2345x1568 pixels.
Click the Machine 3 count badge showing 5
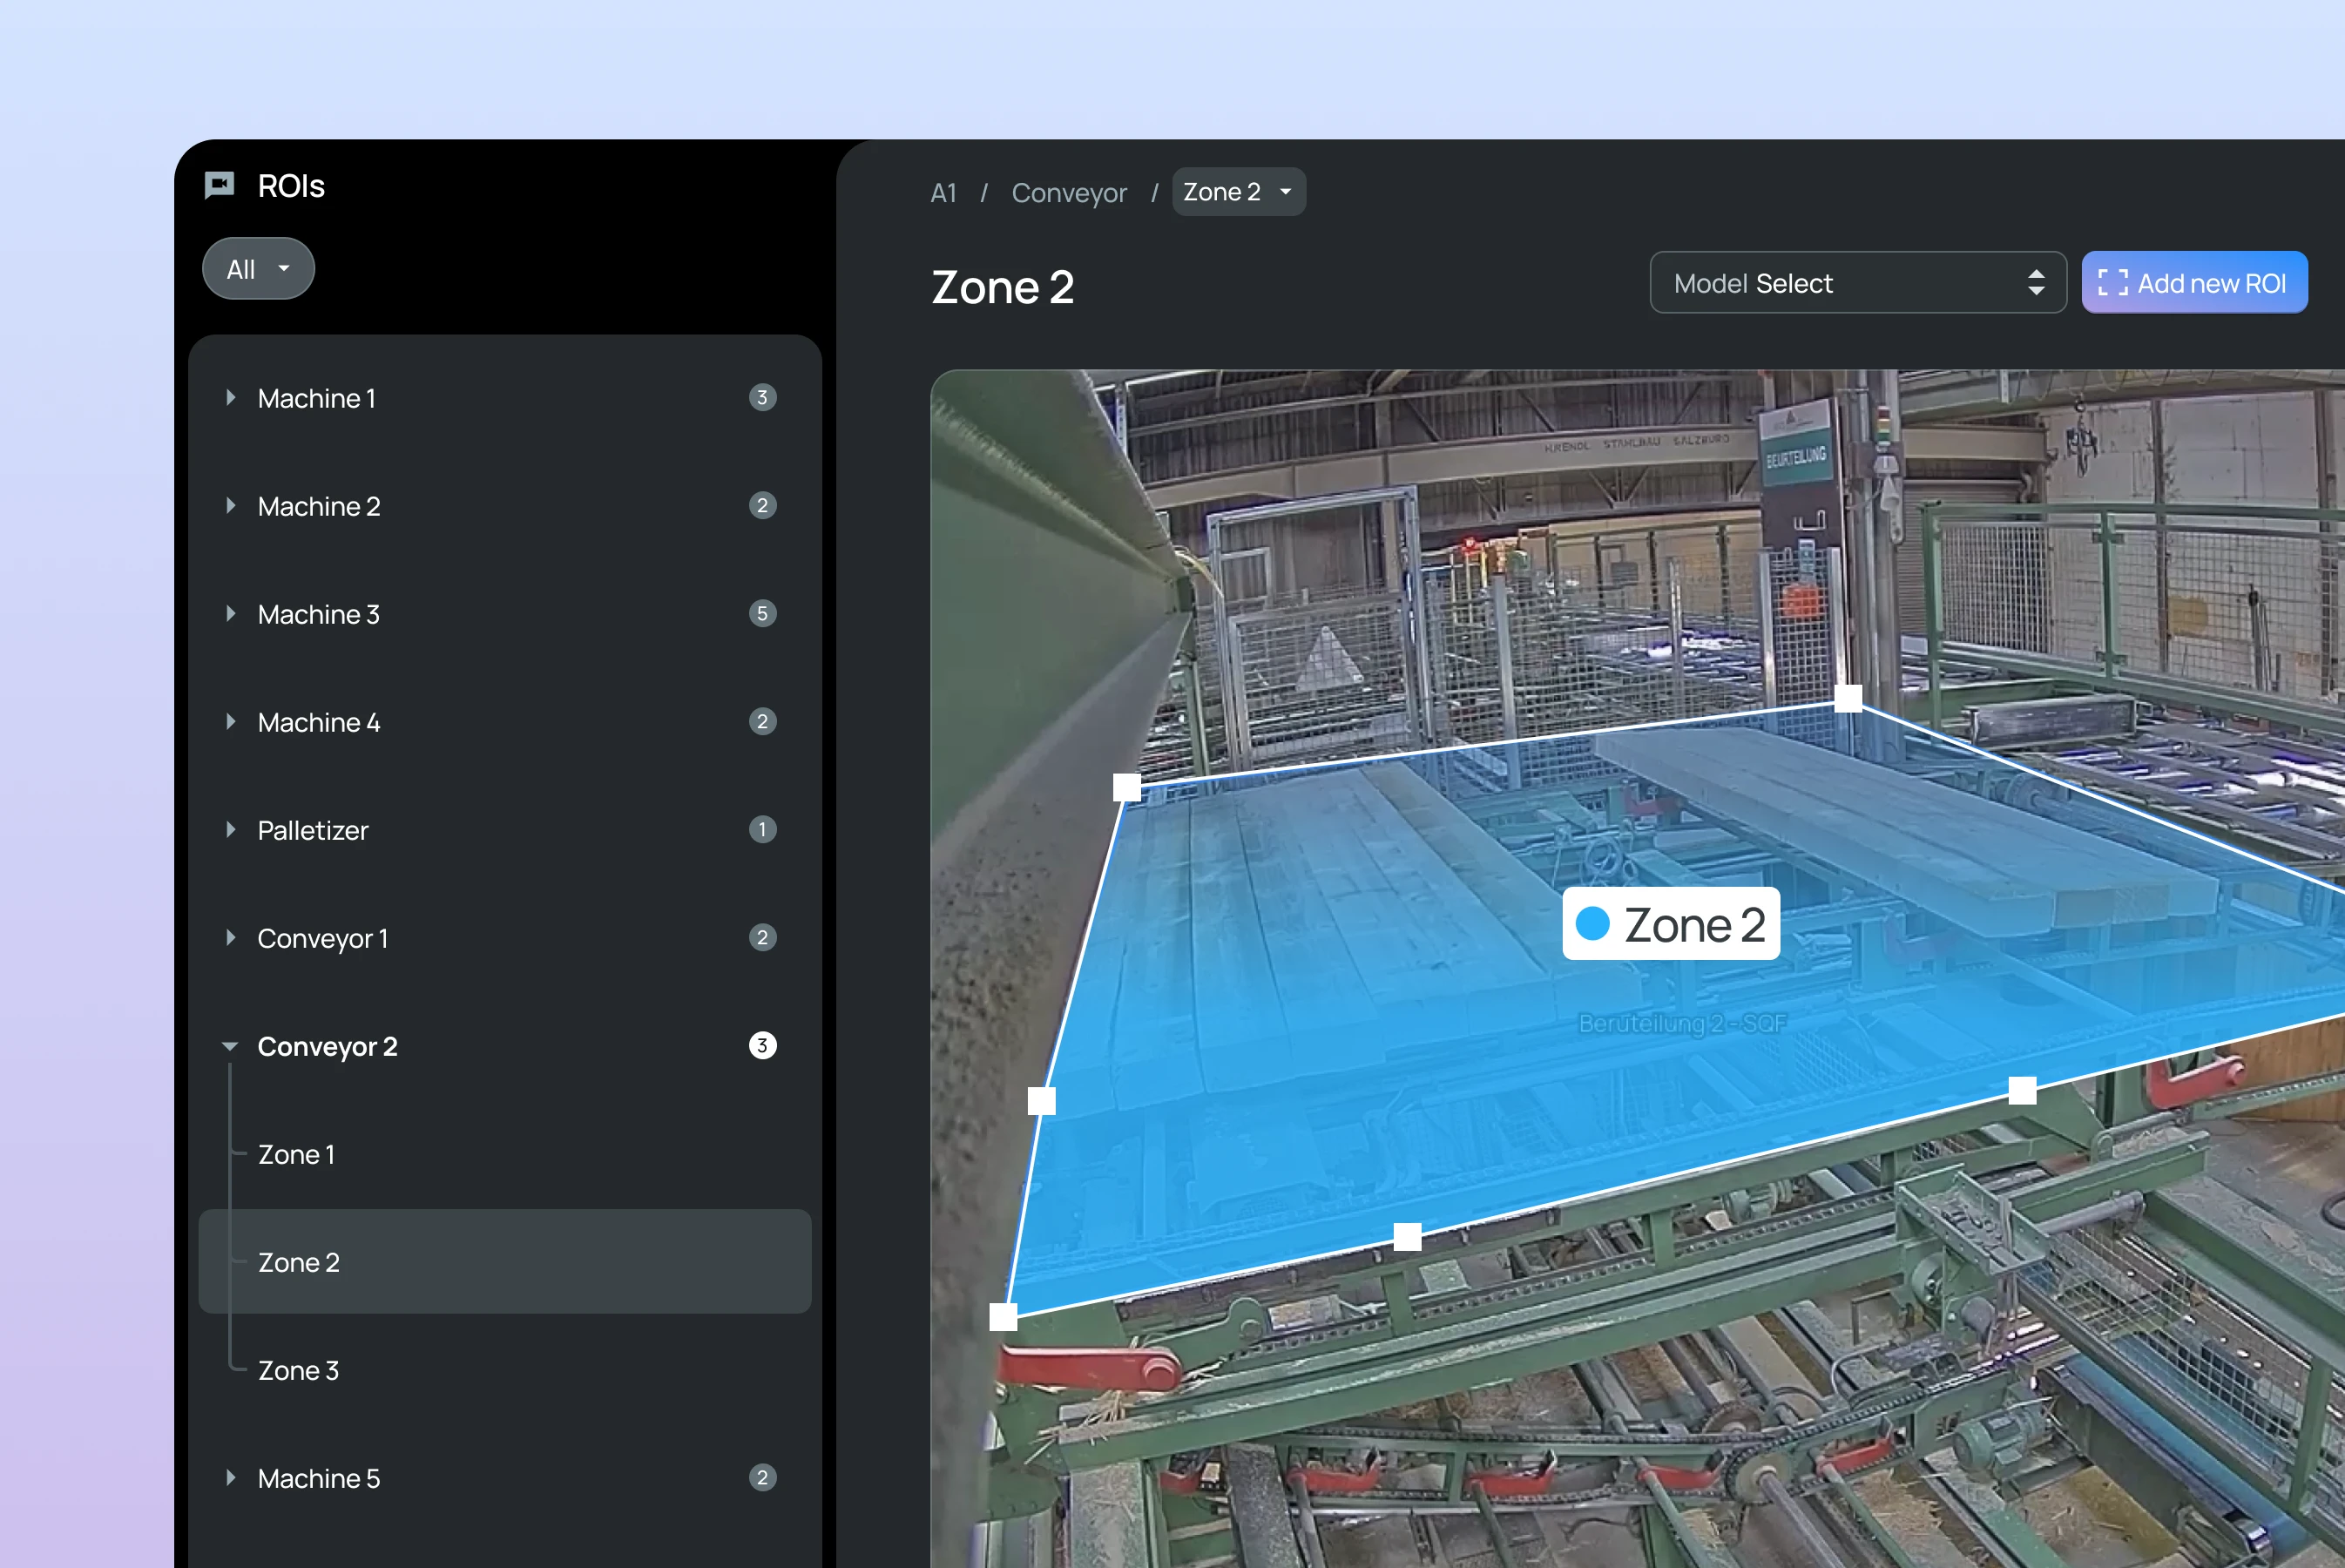tap(762, 613)
